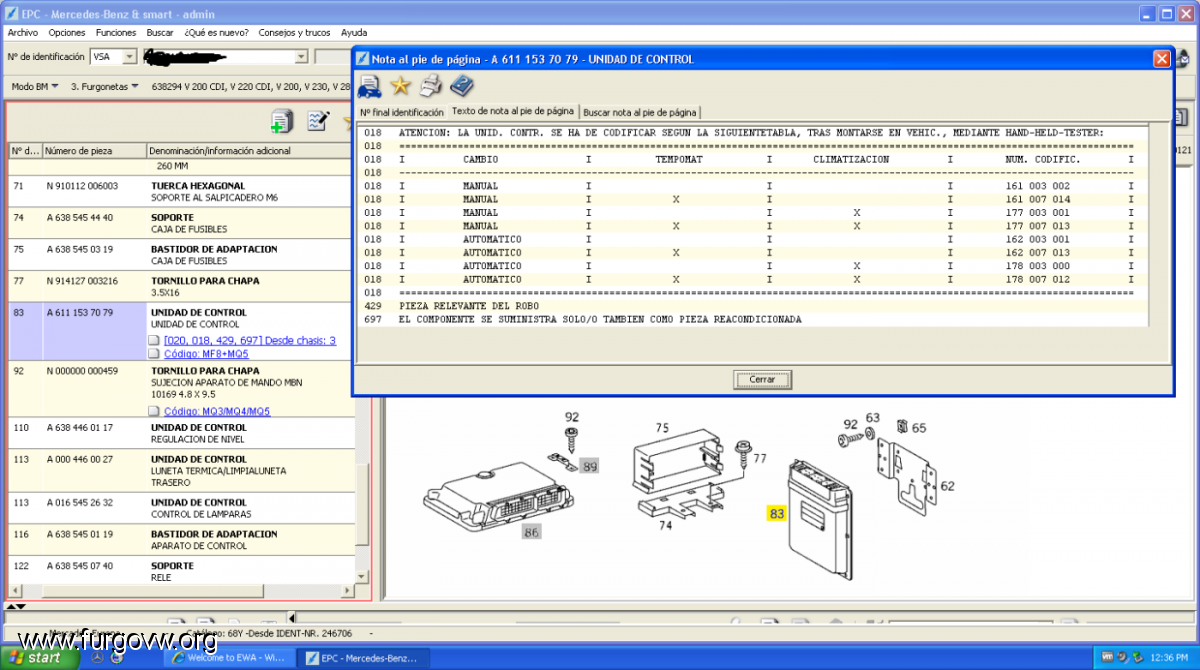Open the Internet Explorer quick launch icon
The width and height of the screenshot is (1200, 670).
pyautogui.click(x=117, y=658)
